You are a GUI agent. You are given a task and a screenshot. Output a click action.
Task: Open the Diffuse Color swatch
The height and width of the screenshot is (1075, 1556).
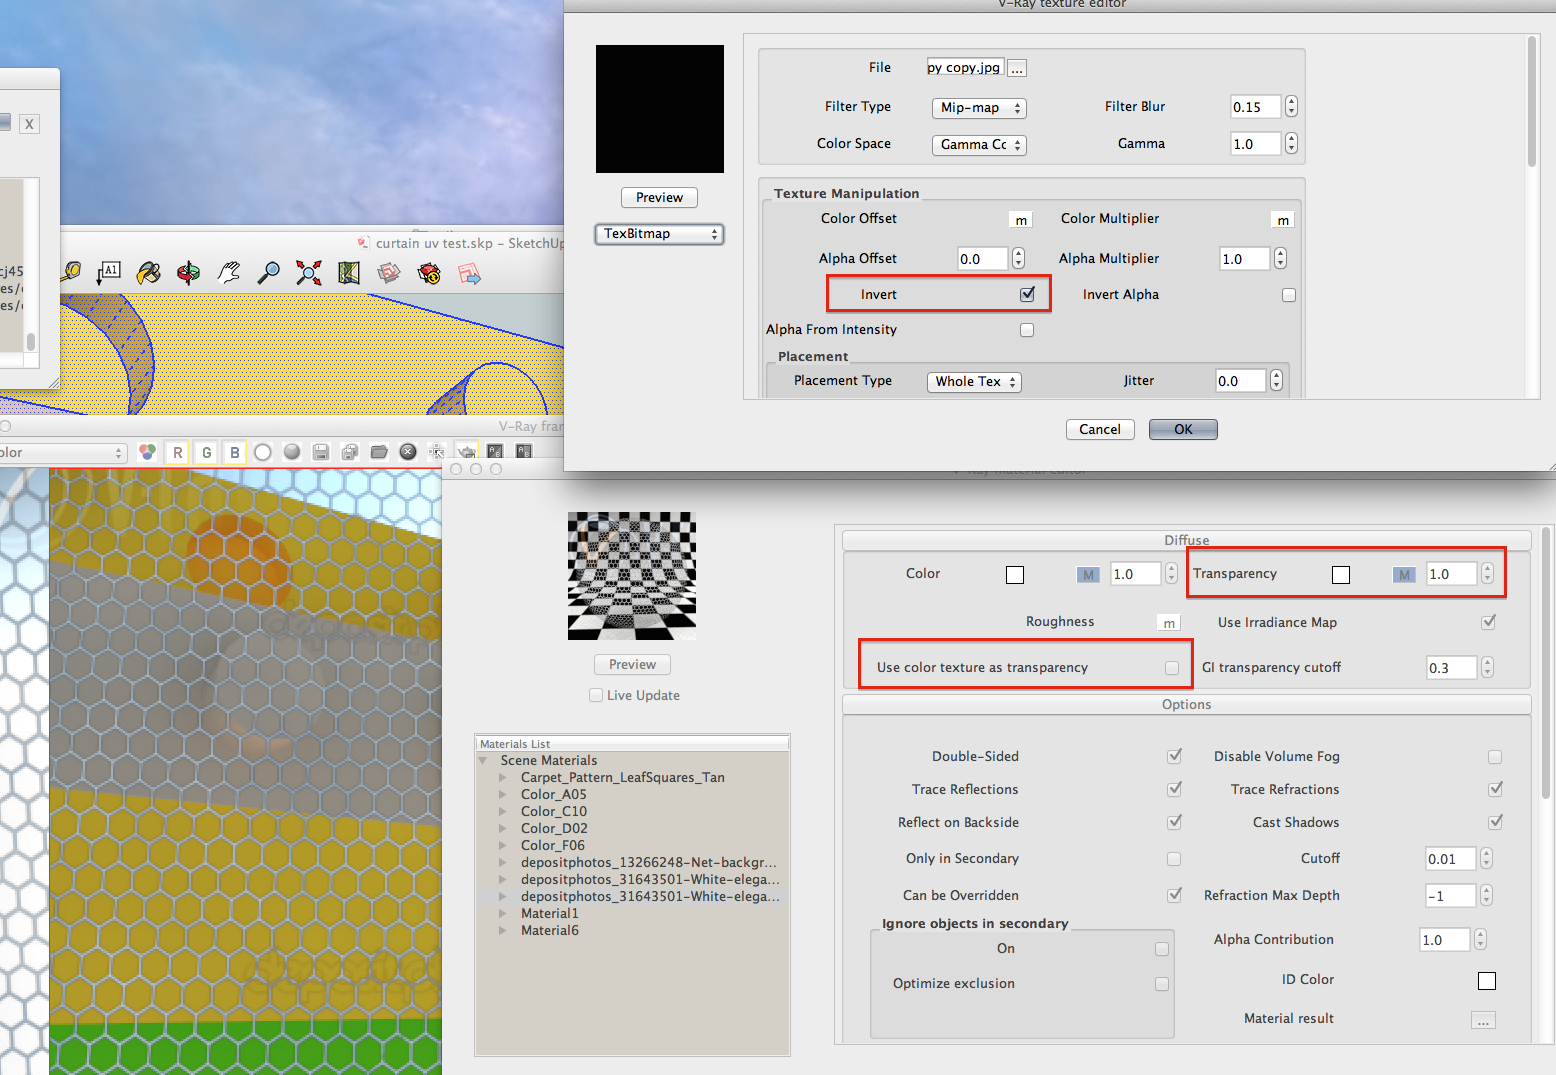point(1015,574)
